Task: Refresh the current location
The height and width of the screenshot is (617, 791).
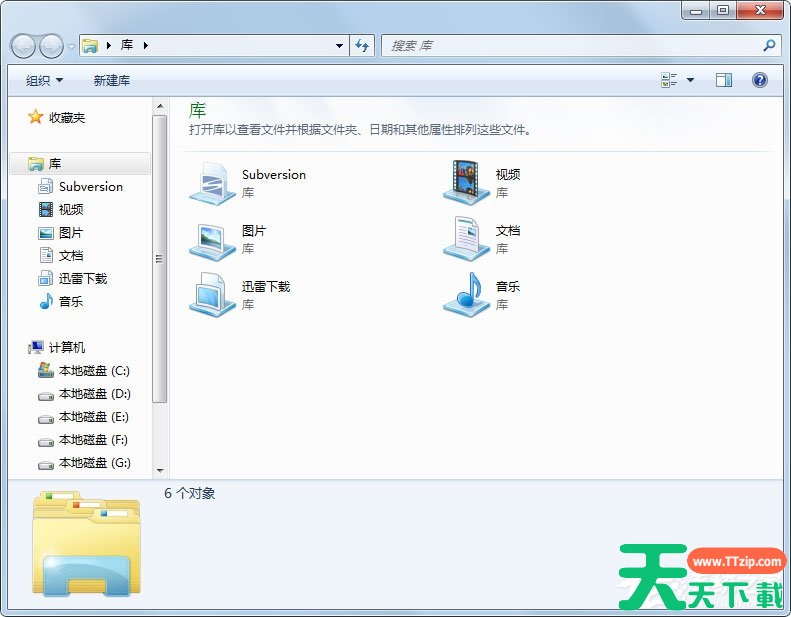Action: (362, 46)
